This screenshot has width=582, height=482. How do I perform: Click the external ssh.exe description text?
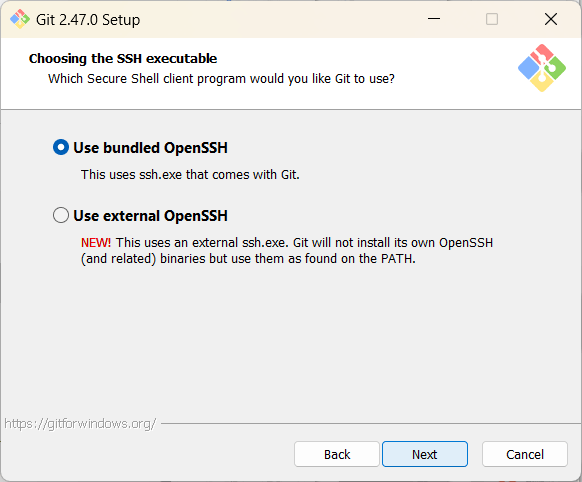287,250
